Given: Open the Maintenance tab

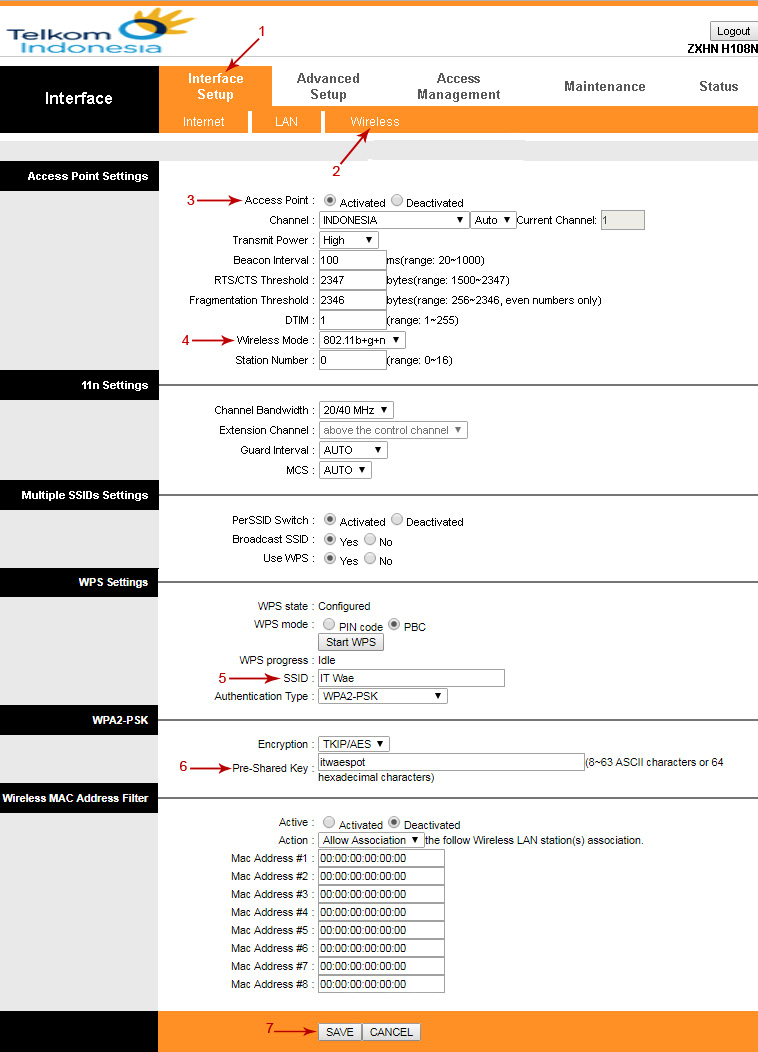Looking at the screenshot, I should coord(604,87).
